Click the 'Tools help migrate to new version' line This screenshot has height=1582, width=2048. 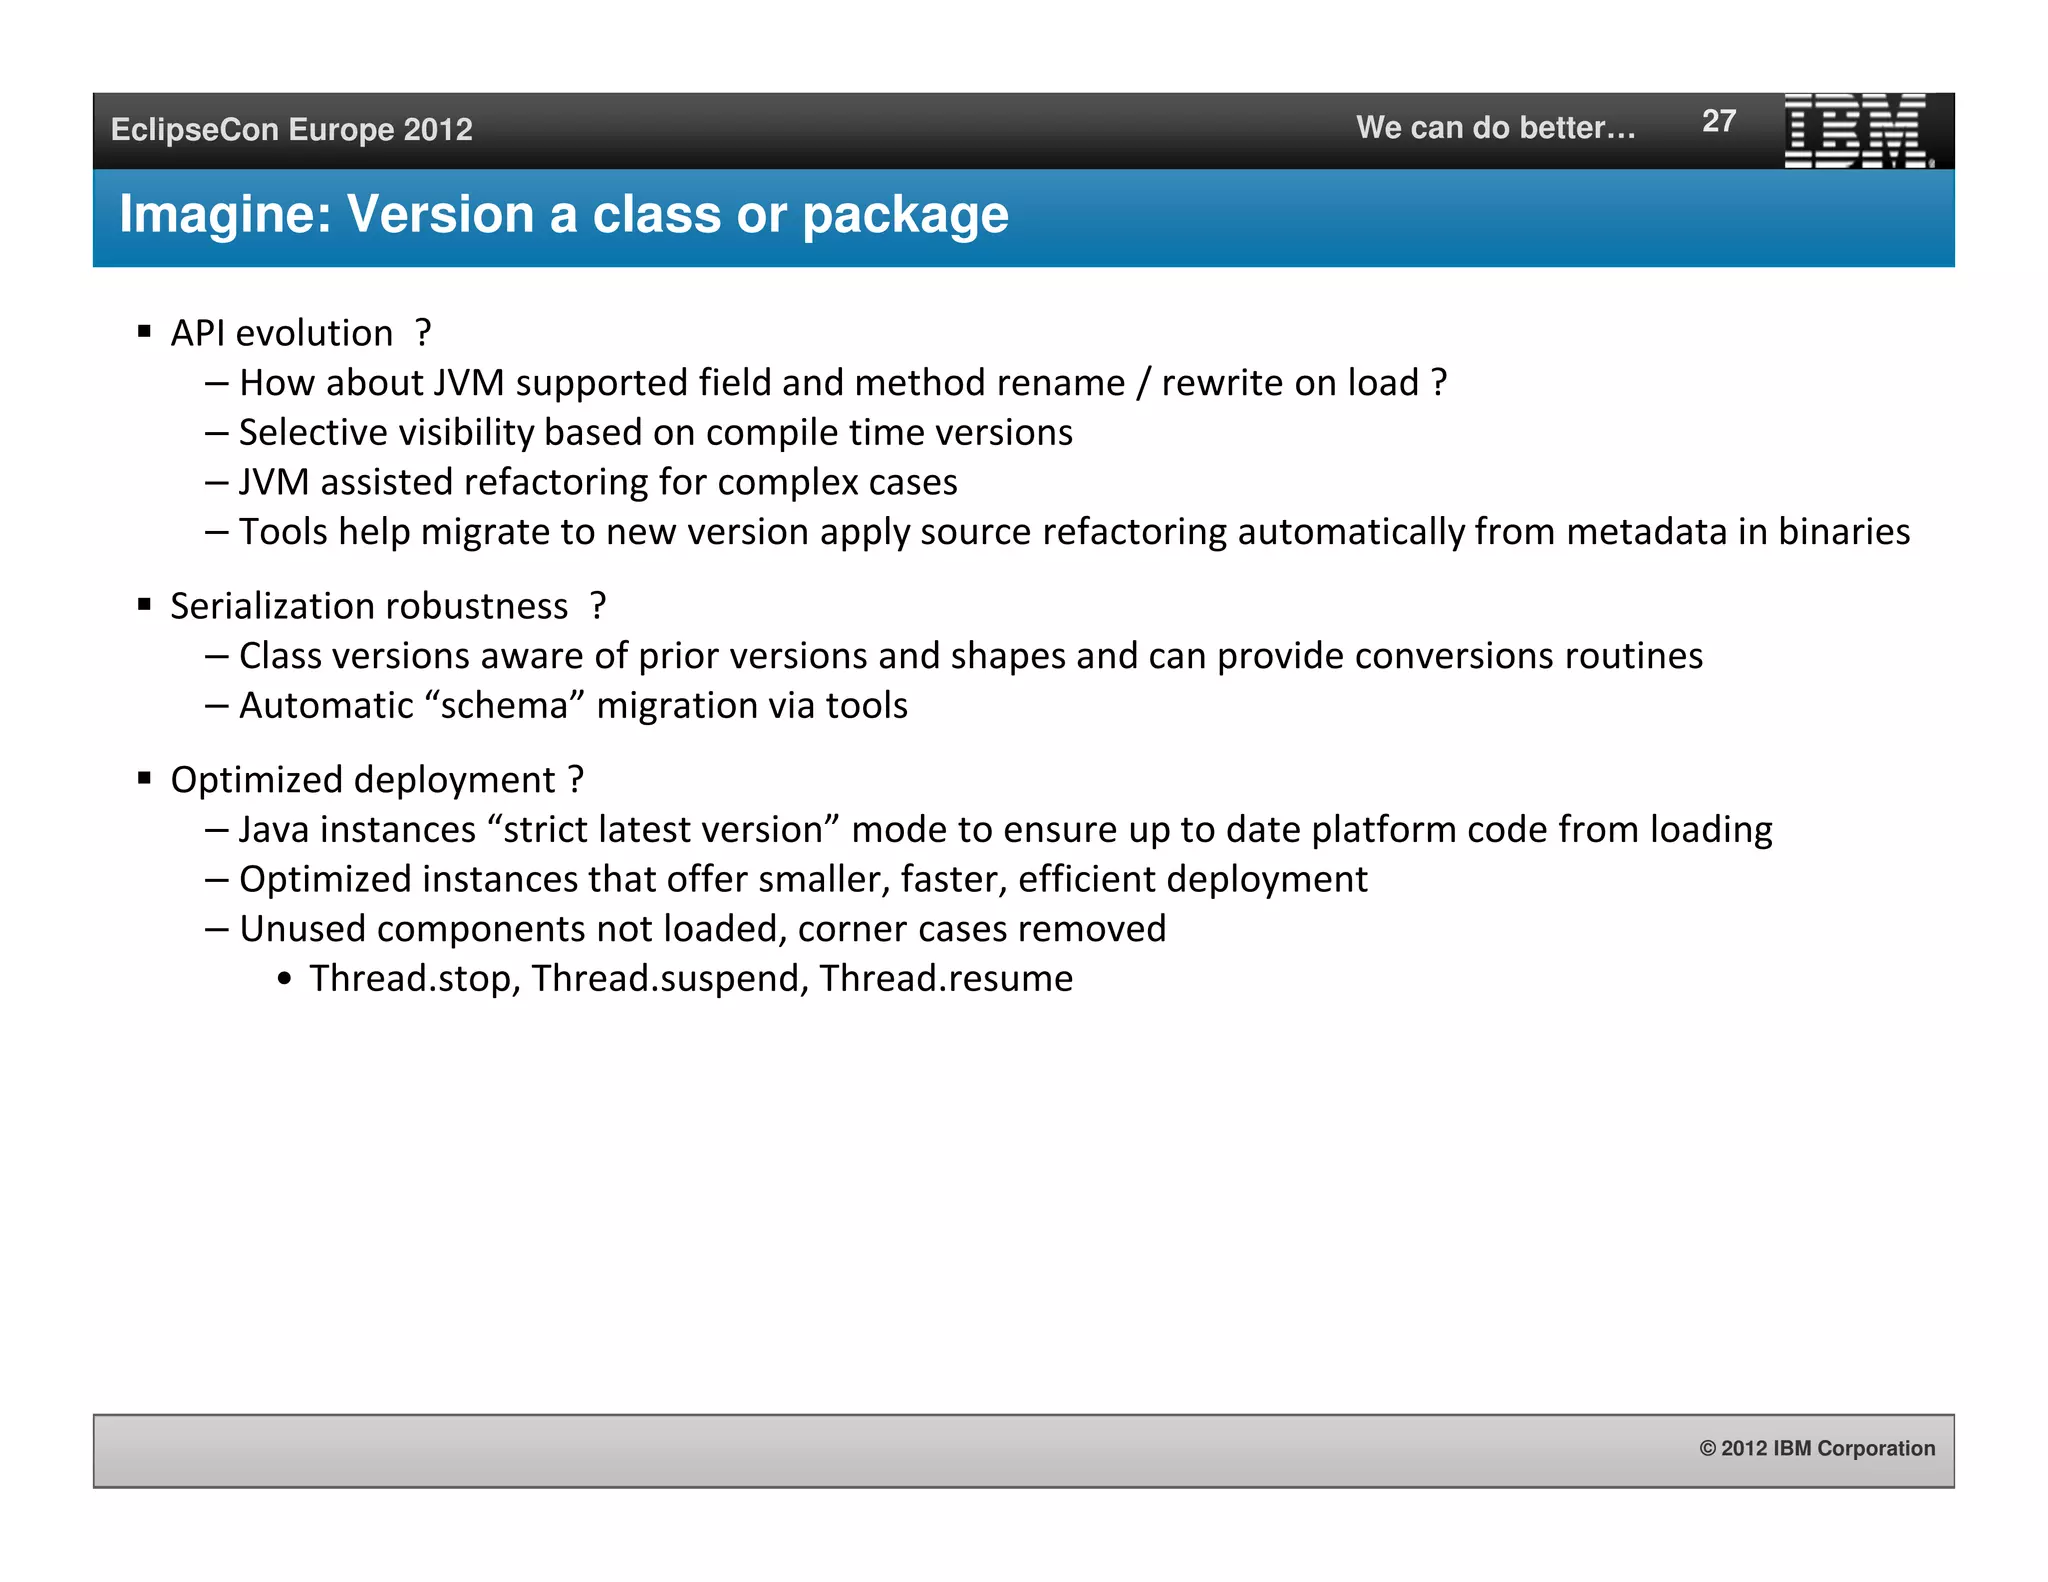pyautogui.click(x=1073, y=532)
